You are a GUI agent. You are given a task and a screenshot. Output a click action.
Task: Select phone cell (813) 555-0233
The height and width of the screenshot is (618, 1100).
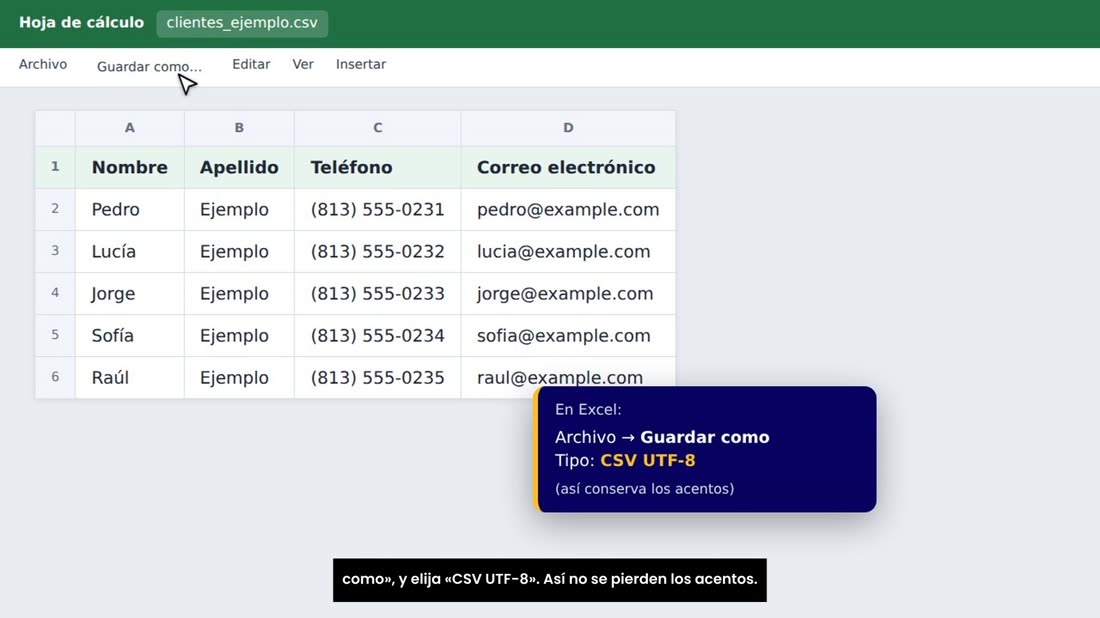point(377,293)
